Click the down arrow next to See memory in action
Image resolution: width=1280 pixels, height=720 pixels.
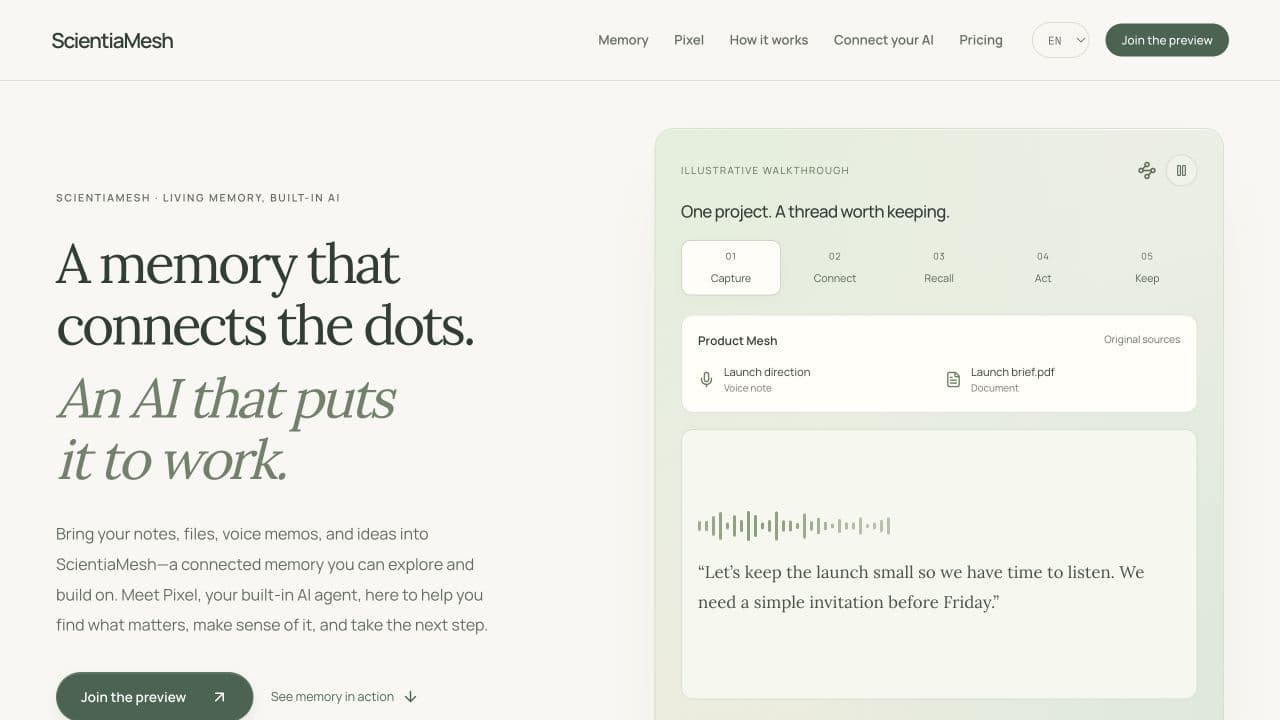pyautogui.click(x=410, y=697)
